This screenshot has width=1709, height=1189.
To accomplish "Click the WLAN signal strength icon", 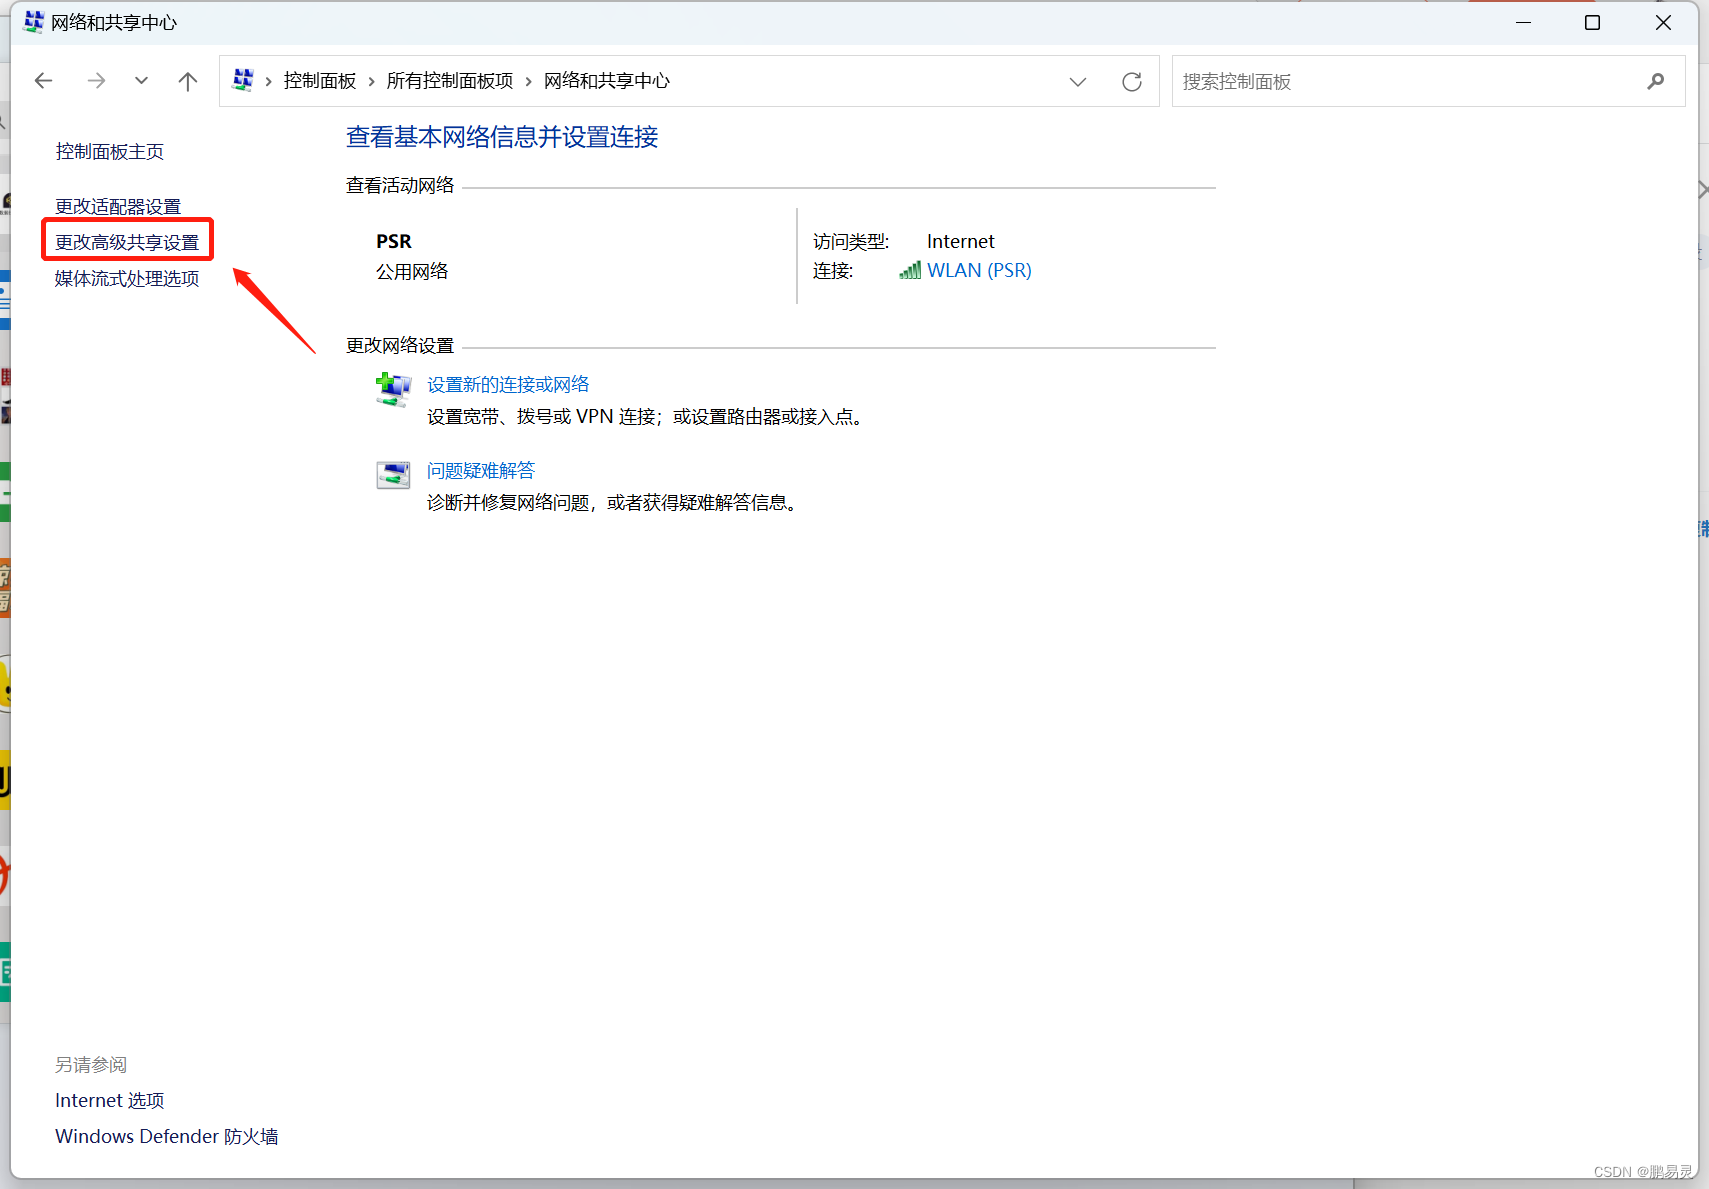I will [909, 270].
